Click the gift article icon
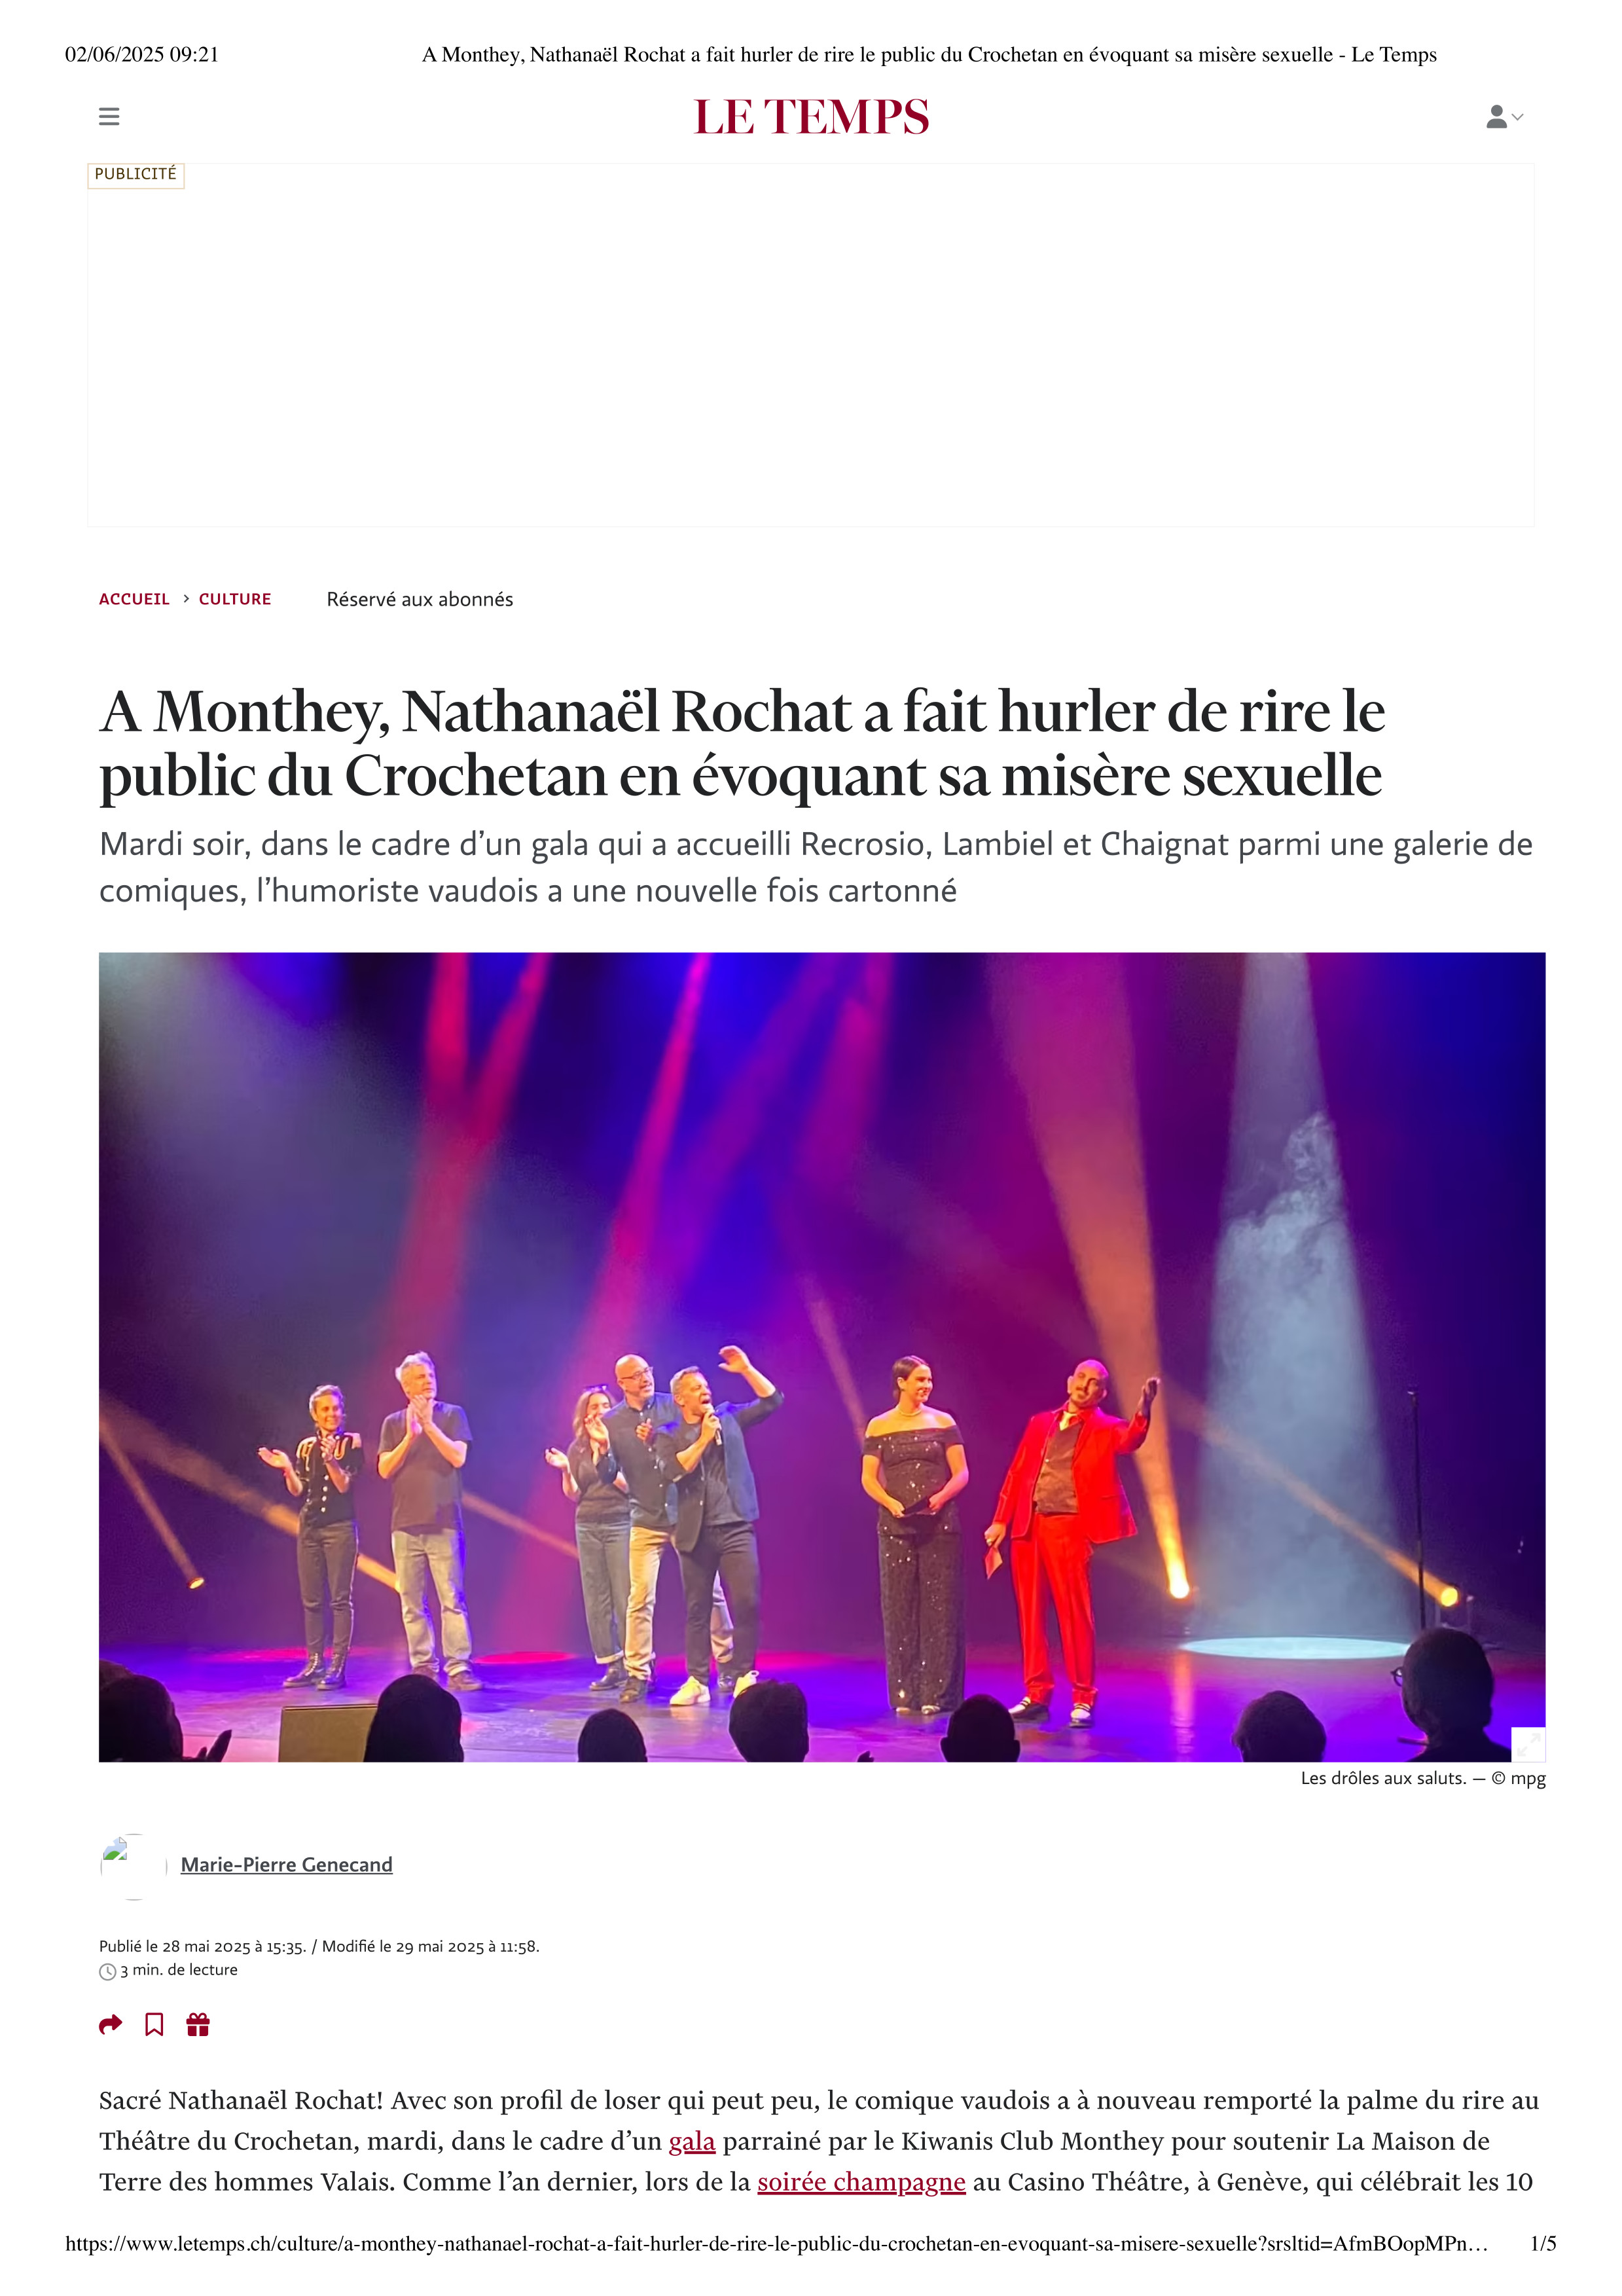1622x2296 pixels. click(198, 2025)
